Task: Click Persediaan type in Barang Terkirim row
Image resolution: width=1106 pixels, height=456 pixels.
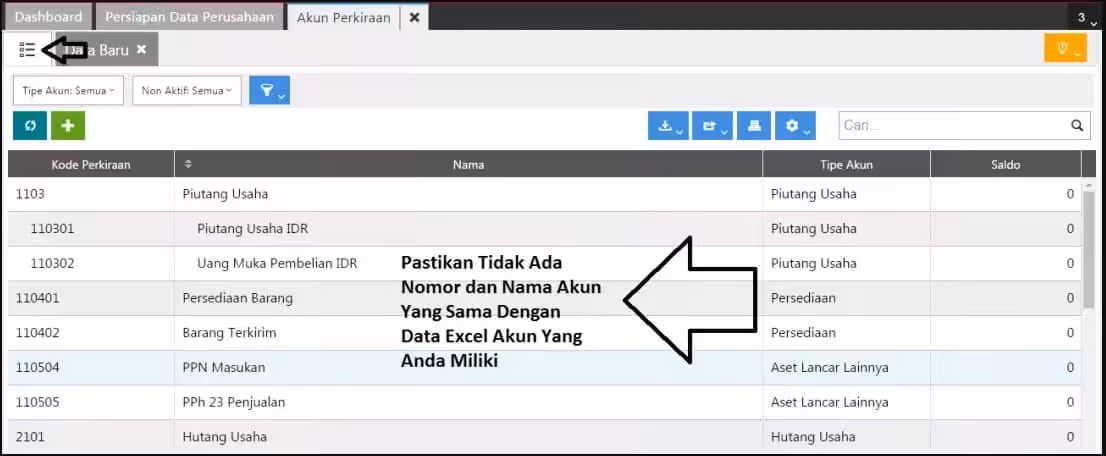Action: pos(803,332)
